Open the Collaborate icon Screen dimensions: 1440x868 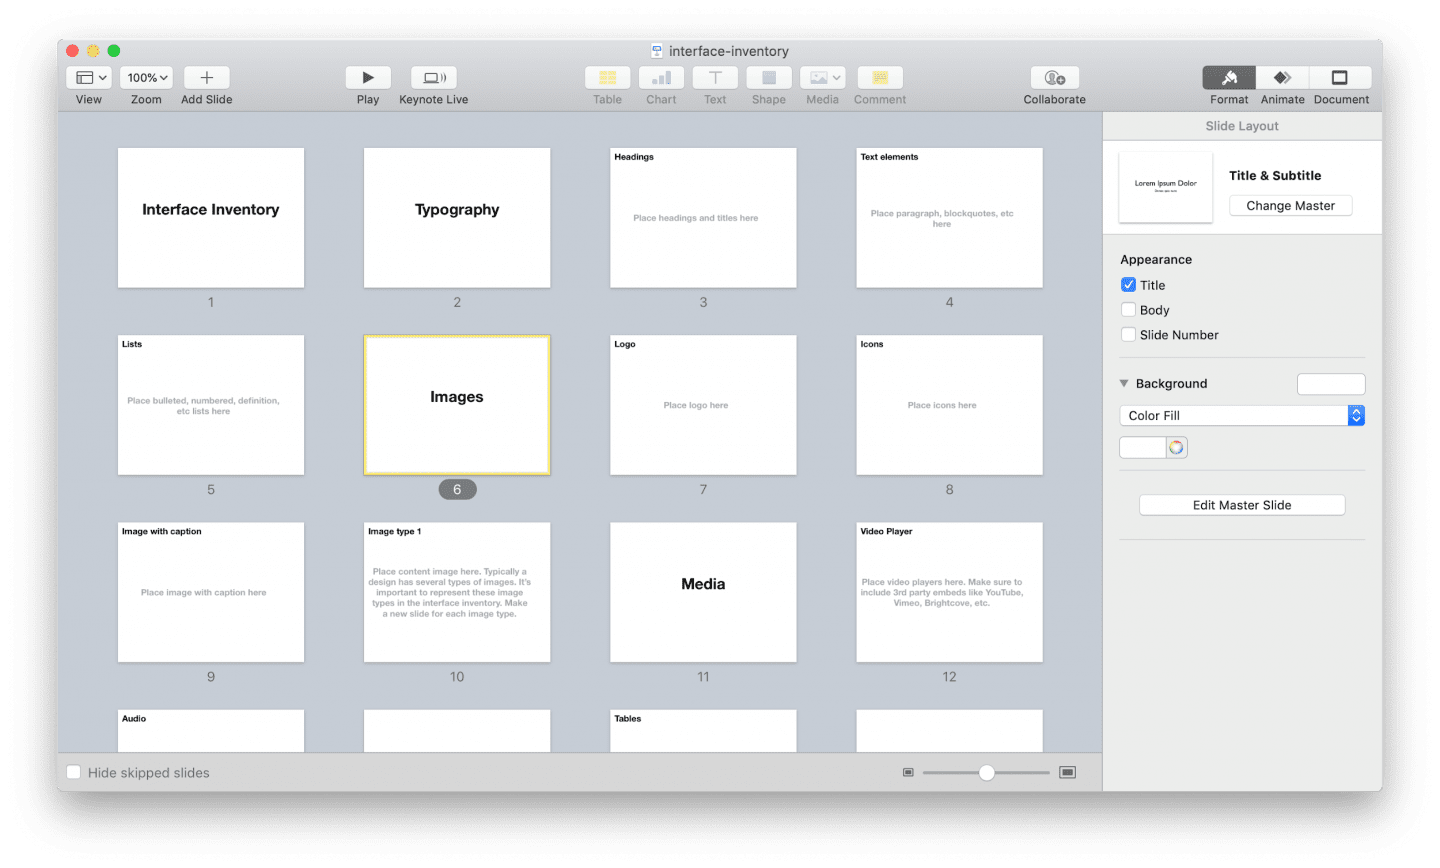pyautogui.click(x=1054, y=78)
